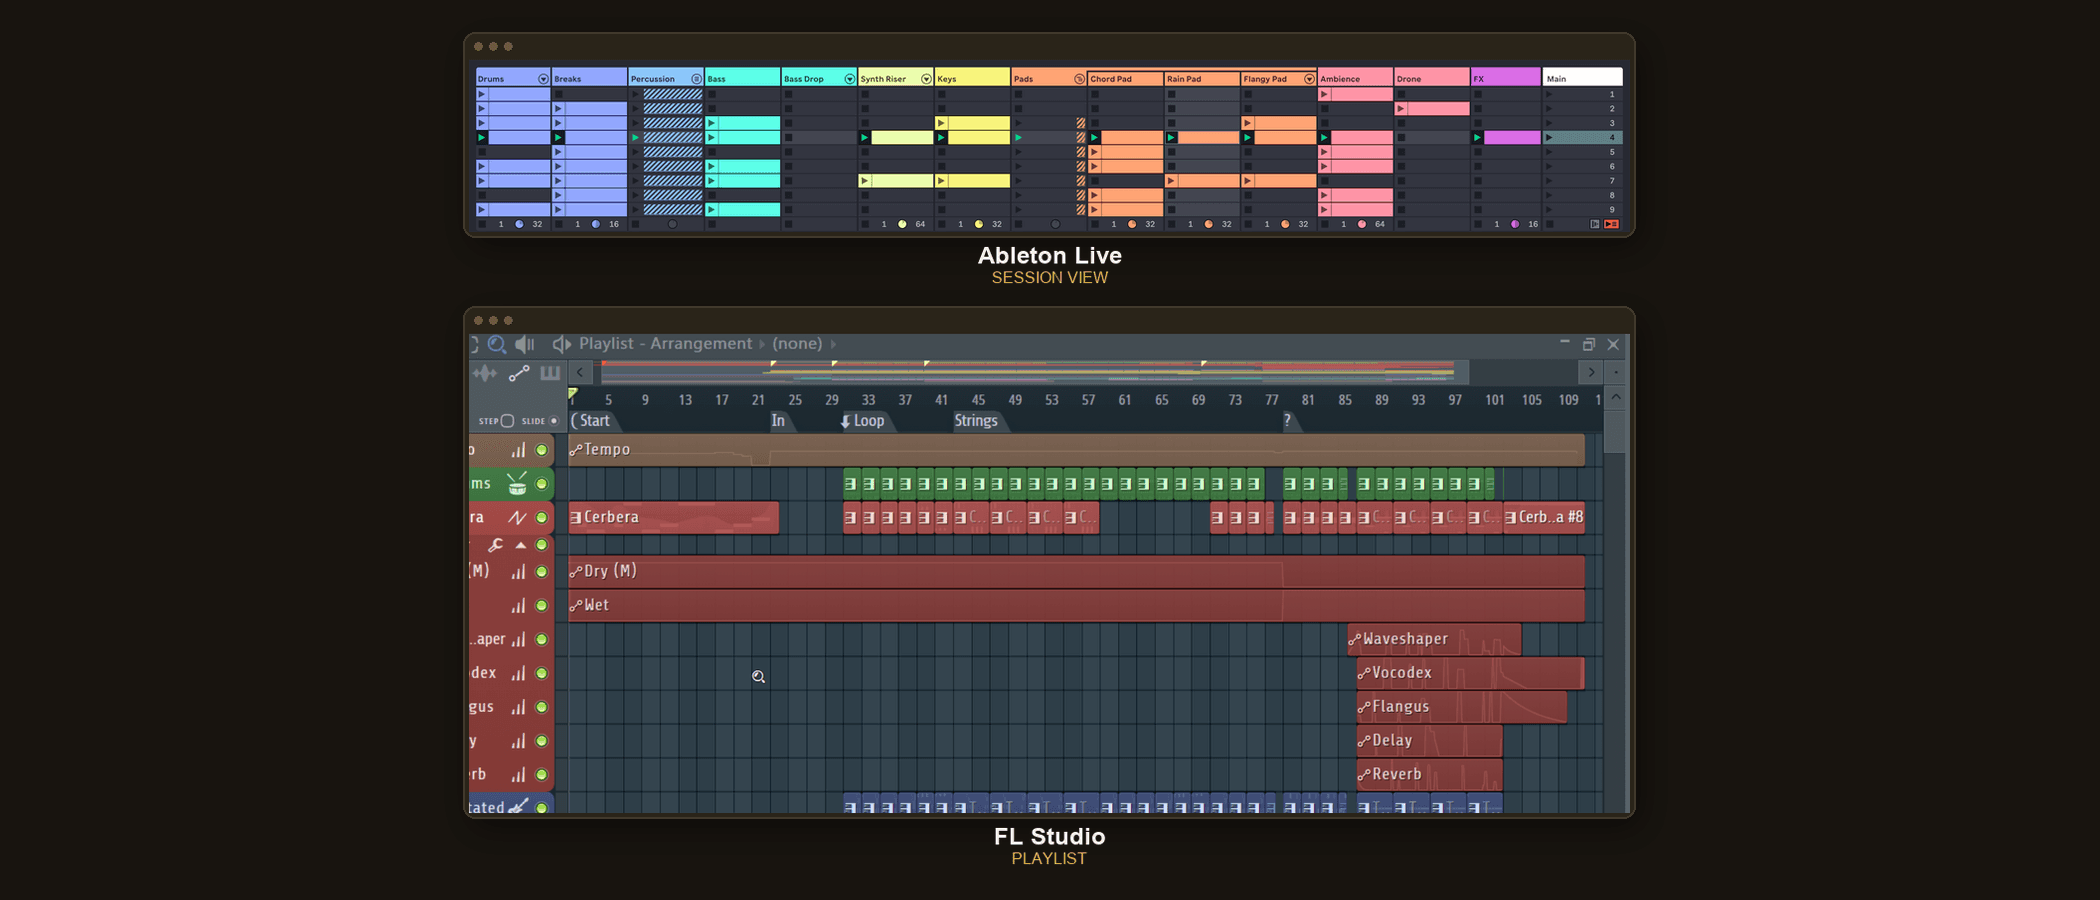Show audio clips waveform filter icon

(x=485, y=373)
